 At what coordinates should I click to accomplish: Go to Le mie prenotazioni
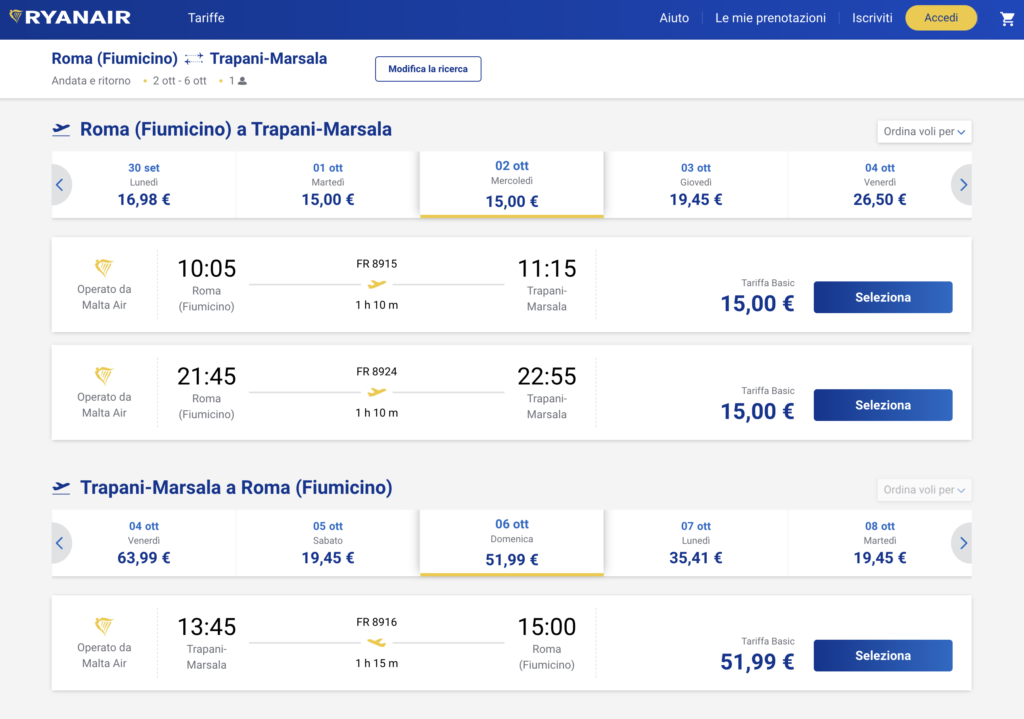coord(770,18)
